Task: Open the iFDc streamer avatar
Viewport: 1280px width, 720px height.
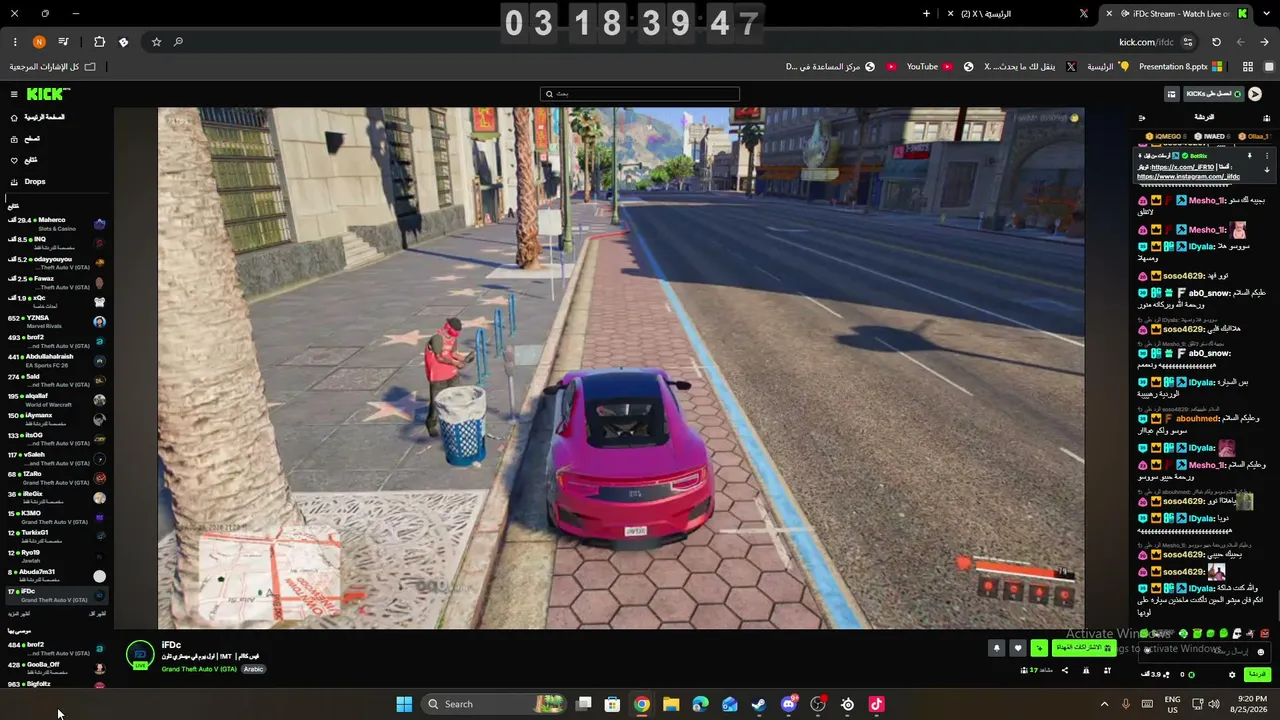Action: pos(140,655)
